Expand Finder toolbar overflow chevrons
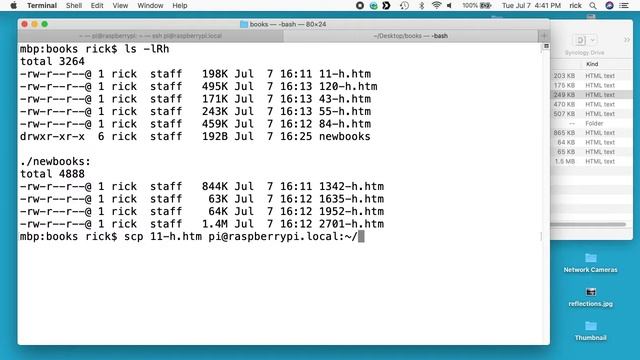Image resolution: width=640 pixels, height=360 pixels. [627, 40]
